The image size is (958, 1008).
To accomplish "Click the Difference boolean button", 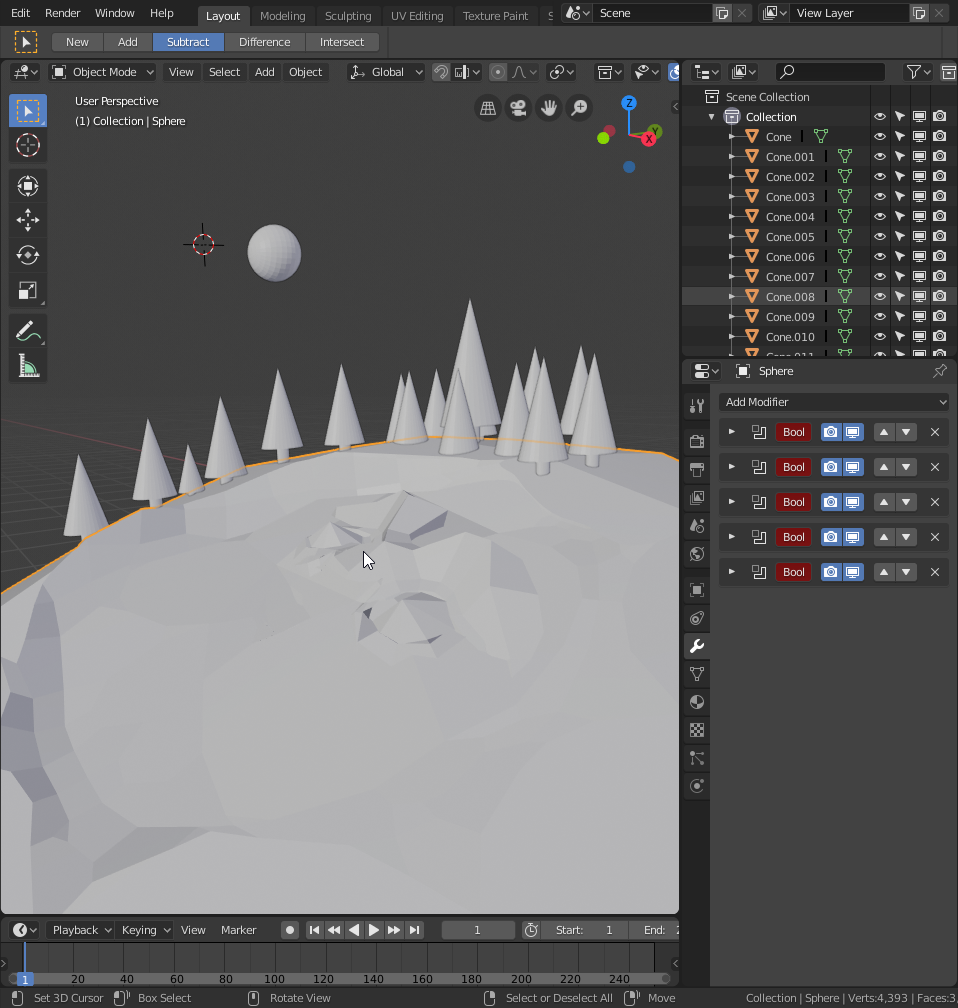I will click(x=264, y=41).
